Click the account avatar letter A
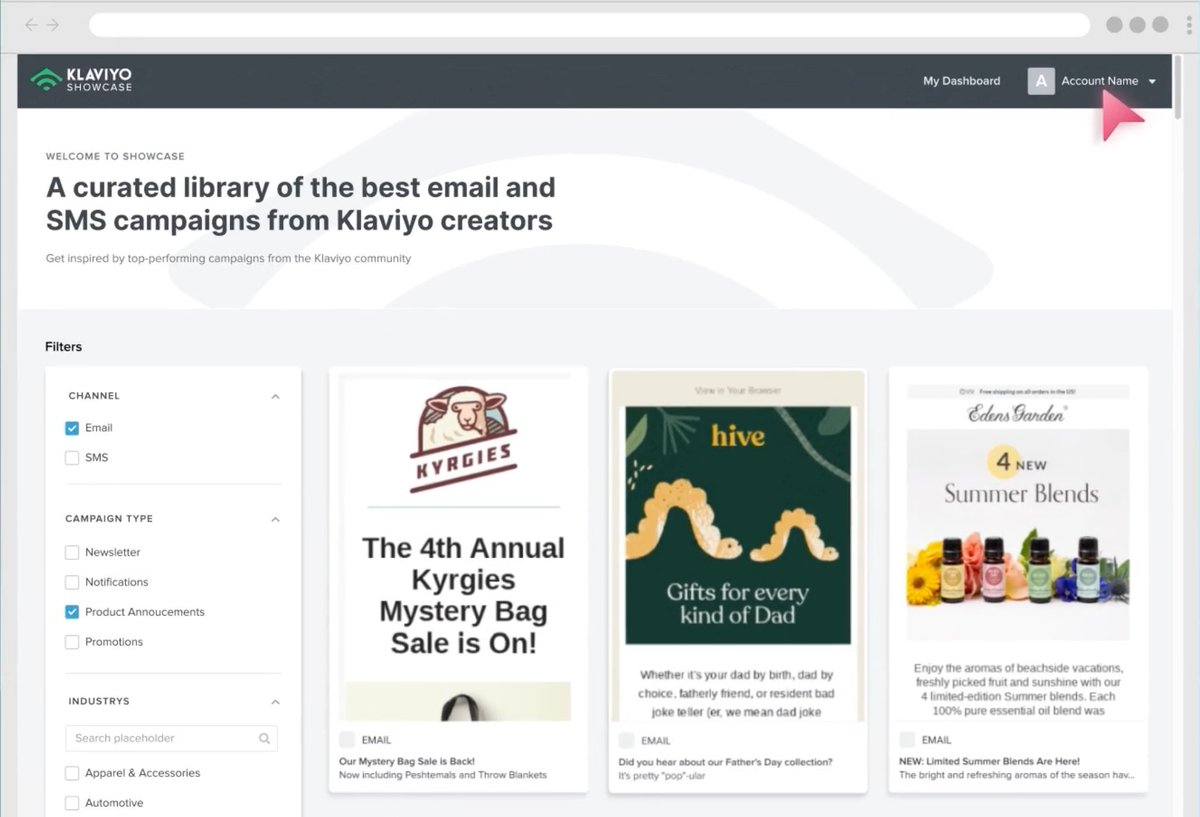1200x817 pixels. 1040,81
